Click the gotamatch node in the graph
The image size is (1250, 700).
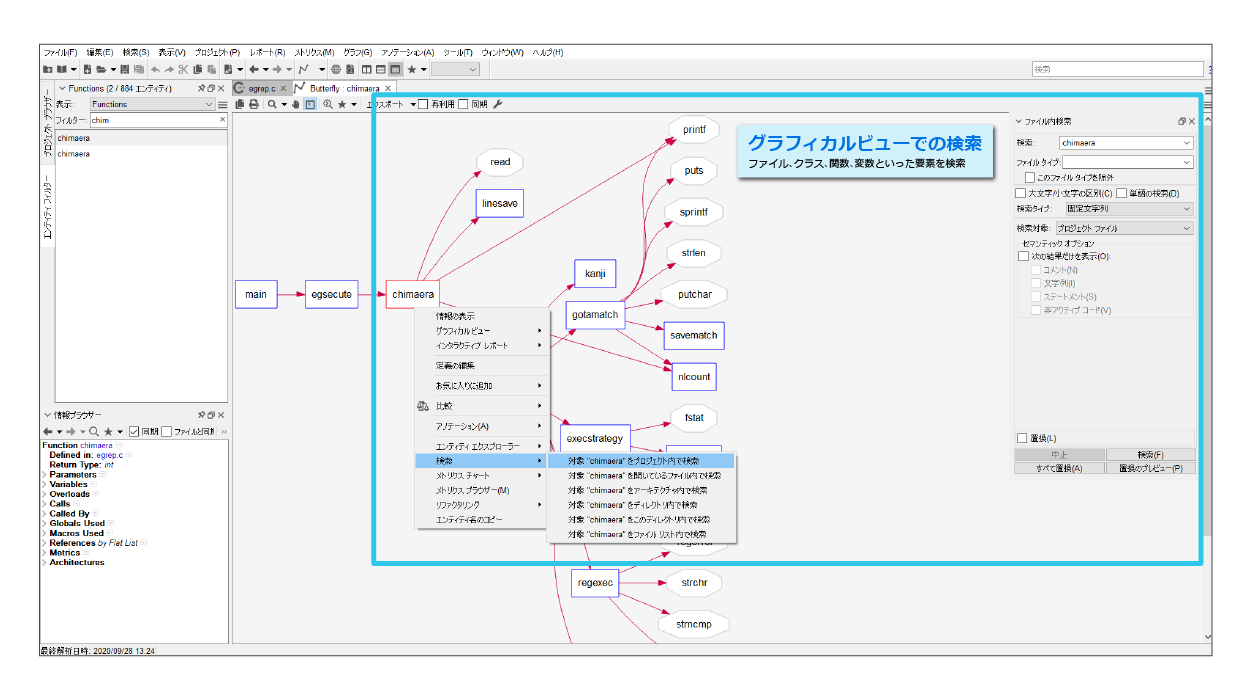pos(595,315)
